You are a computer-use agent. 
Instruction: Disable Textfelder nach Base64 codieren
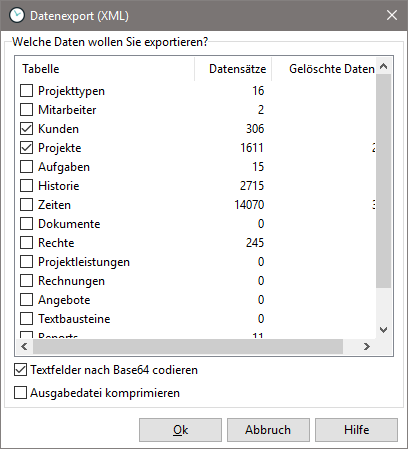tap(20, 370)
